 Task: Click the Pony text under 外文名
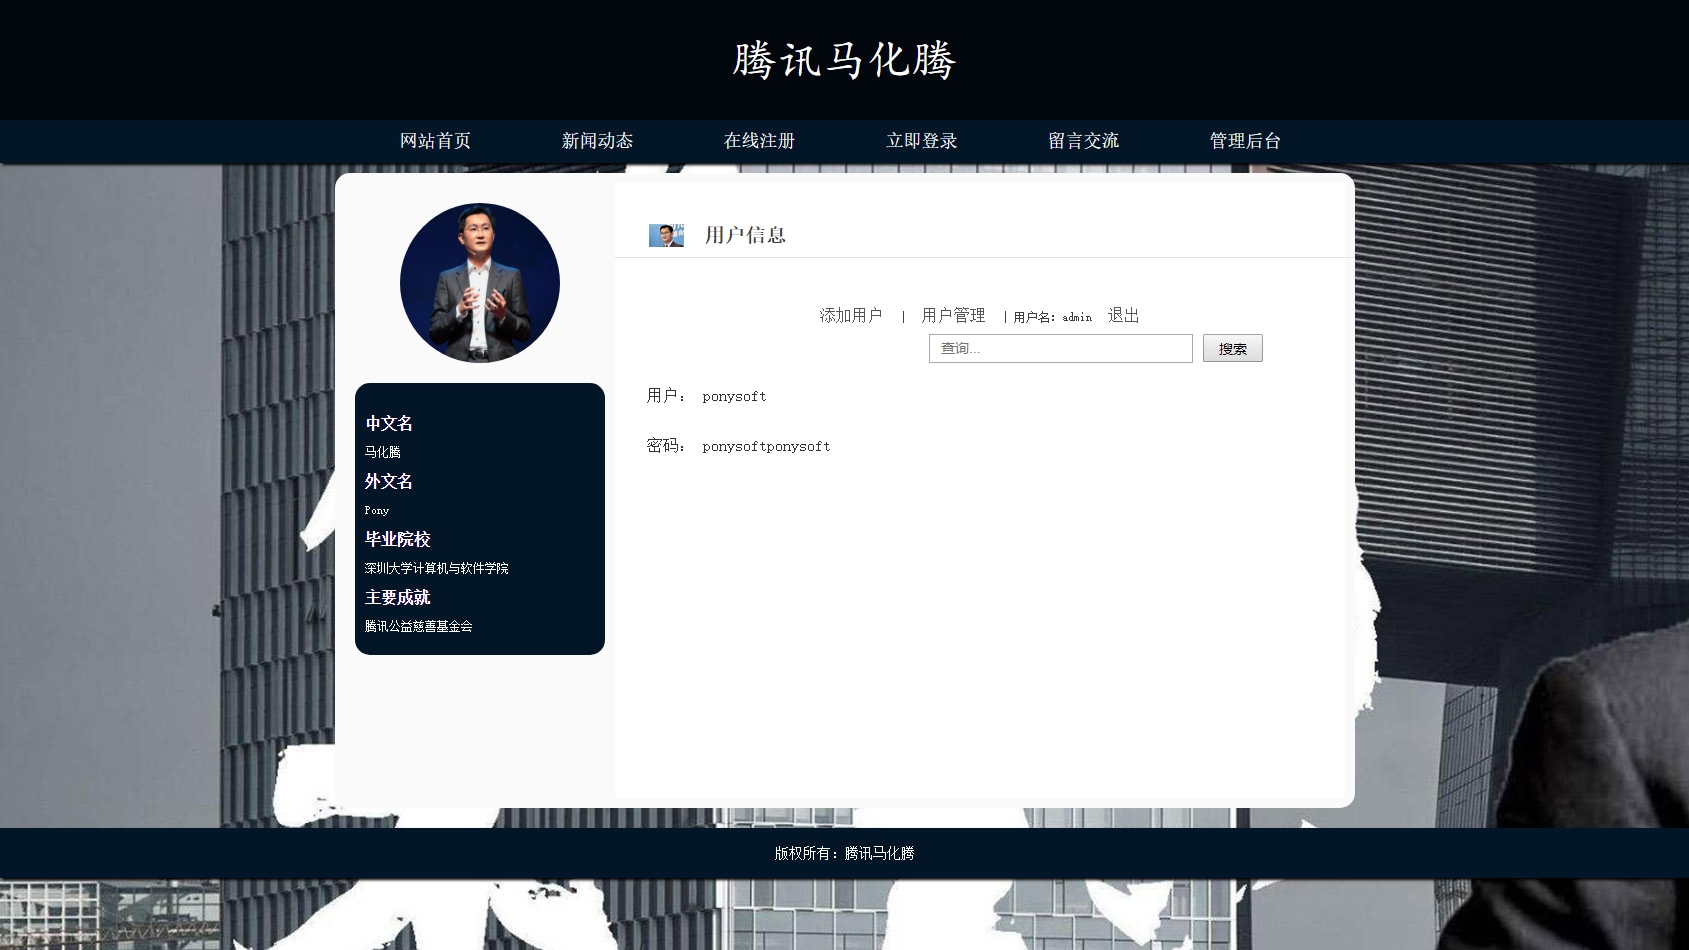(x=377, y=510)
